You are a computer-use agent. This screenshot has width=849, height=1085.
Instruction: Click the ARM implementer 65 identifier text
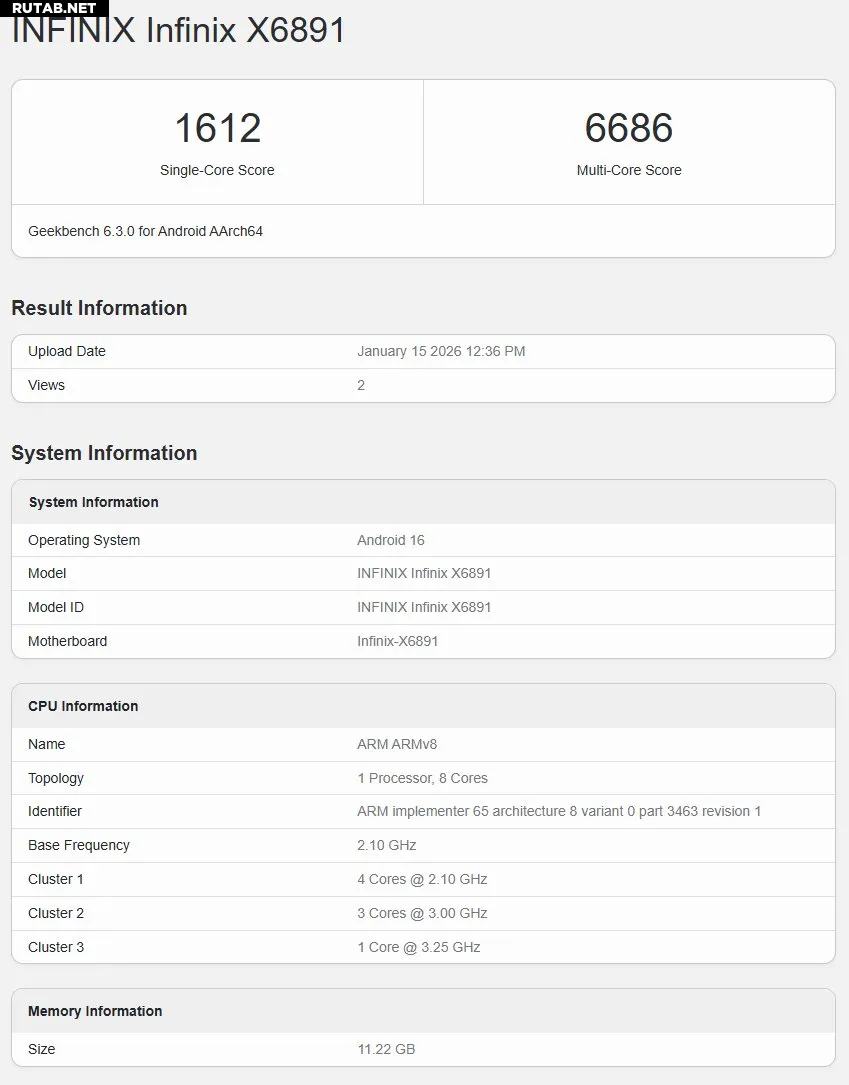(558, 811)
